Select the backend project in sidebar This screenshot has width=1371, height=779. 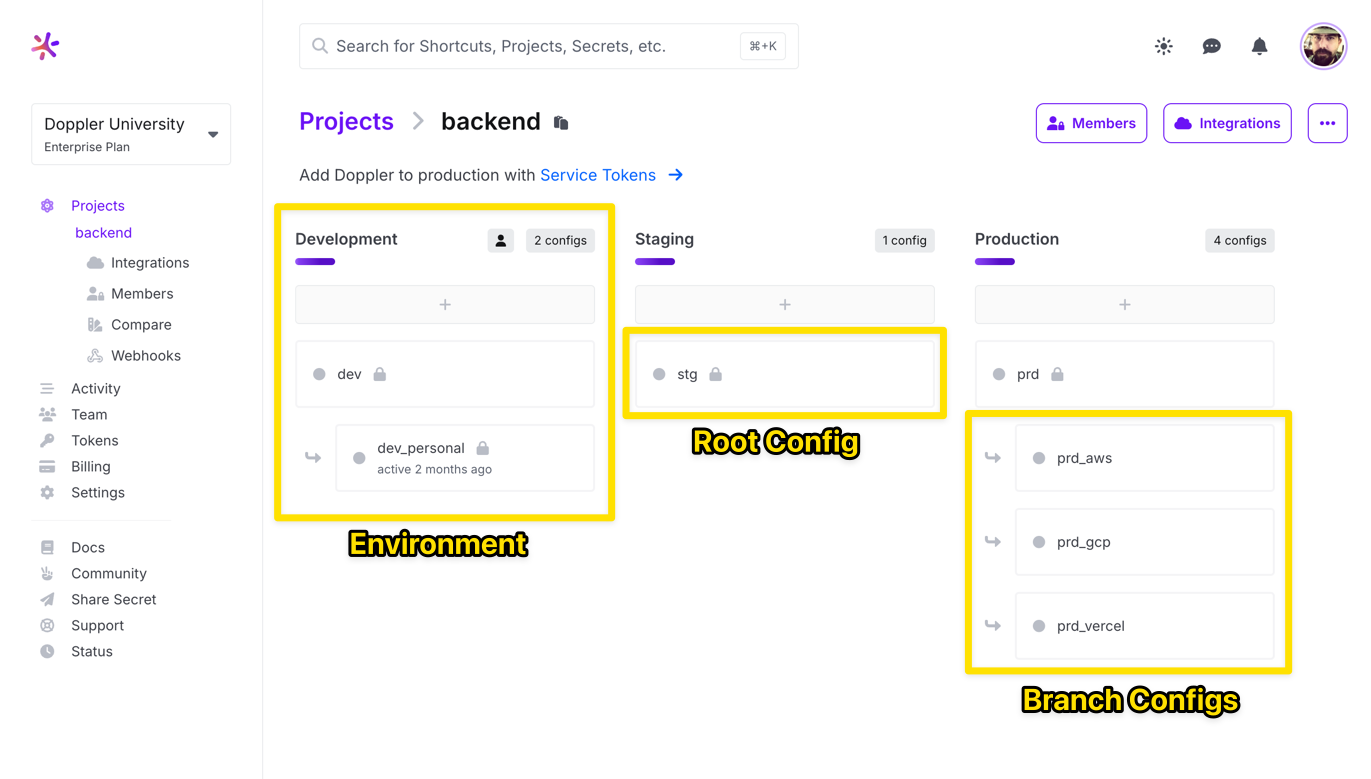[x=103, y=233]
